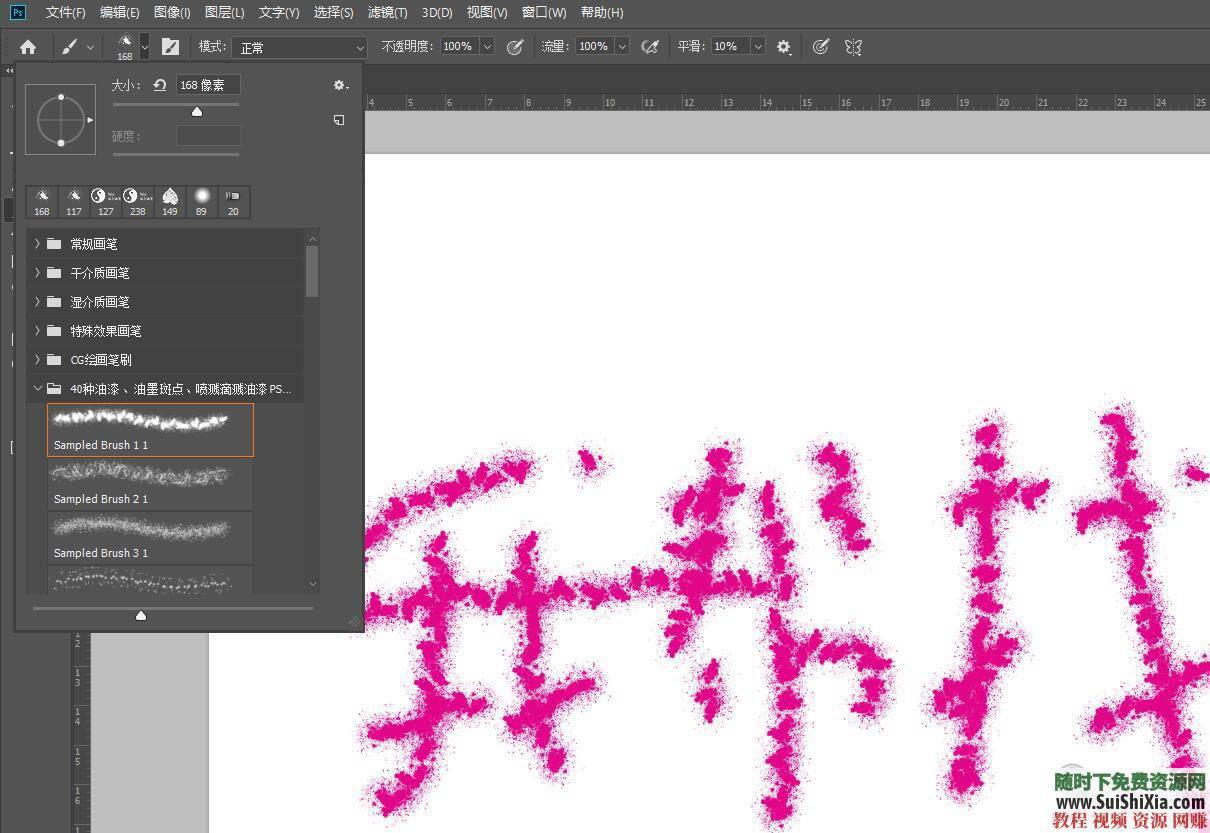Expand the CG绘画笔刷 folder
The height and width of the screenshot is (833, 1210).
coord(38,360)
